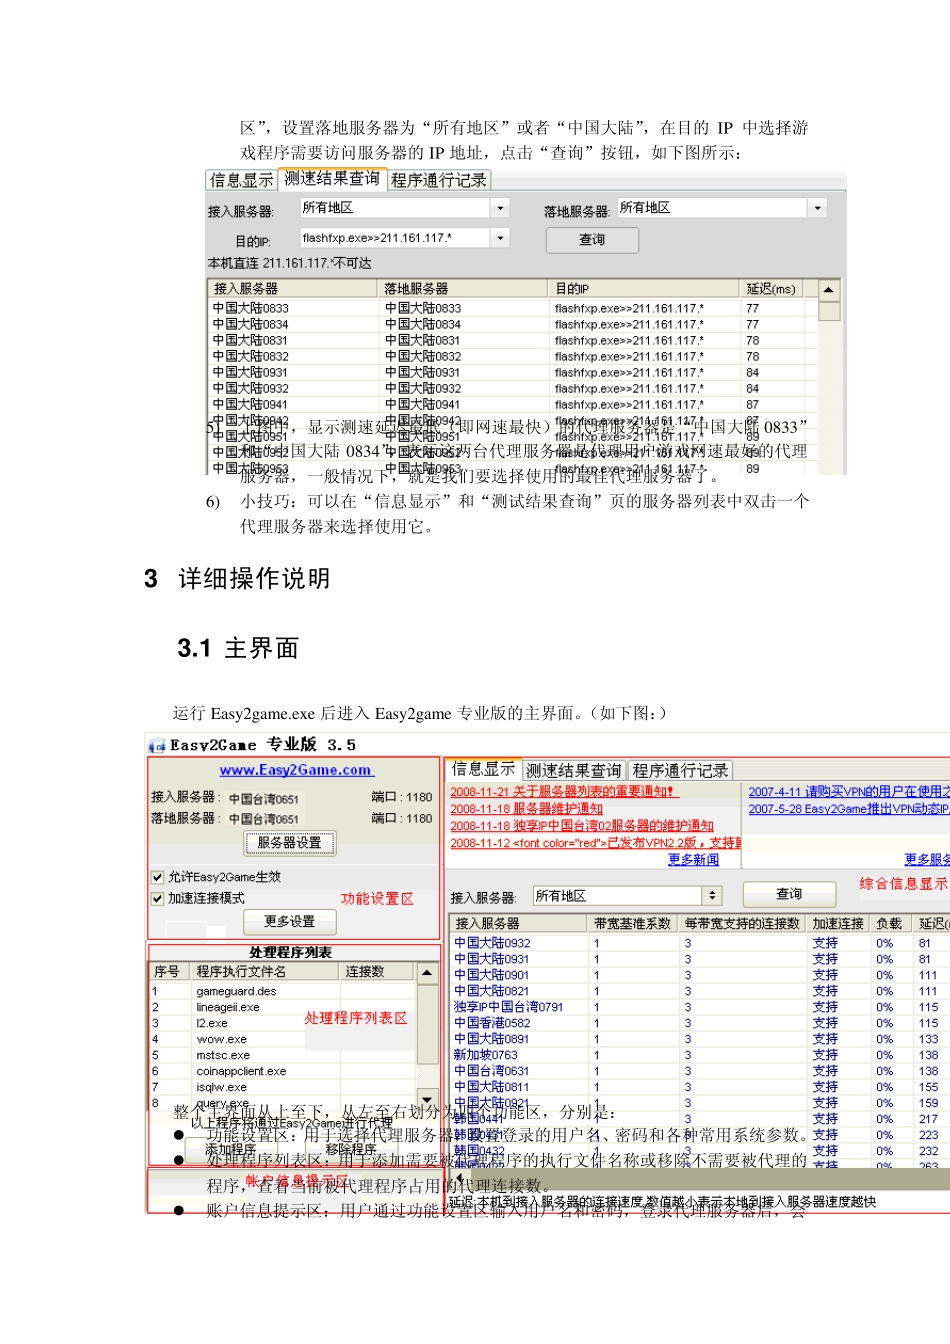Open the 2007-4-11 VPN purchase notice link
This screenshot has height=1344, width=950.
tap(849, 792)
